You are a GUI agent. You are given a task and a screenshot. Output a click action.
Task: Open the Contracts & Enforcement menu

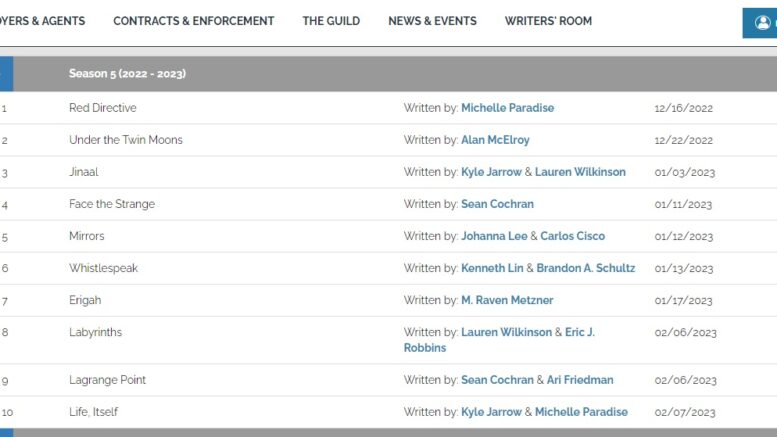coord(194,21)
